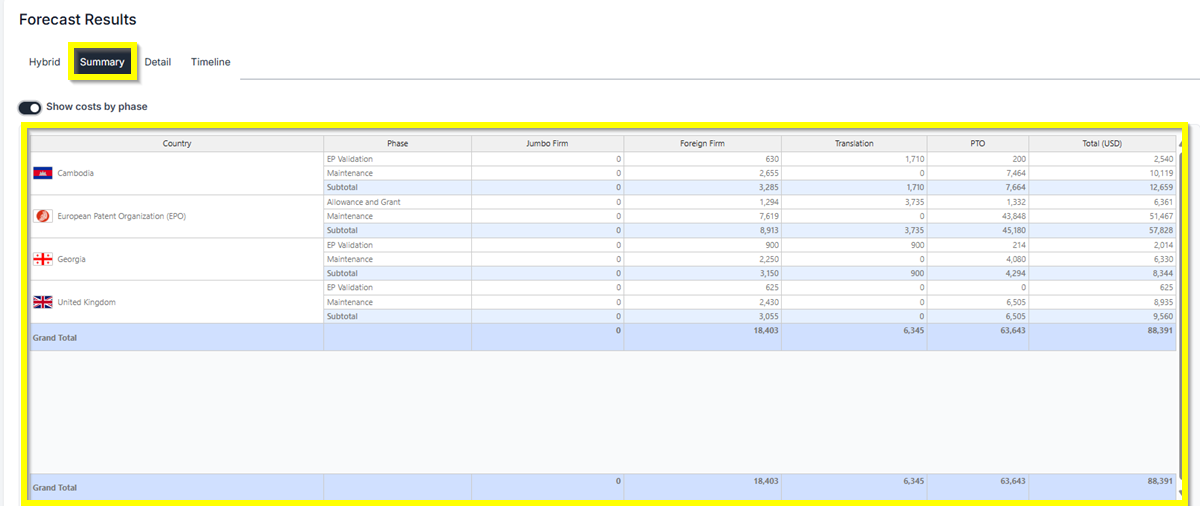Click the 45,180 PTO subtotal value

pos(1013,230)
